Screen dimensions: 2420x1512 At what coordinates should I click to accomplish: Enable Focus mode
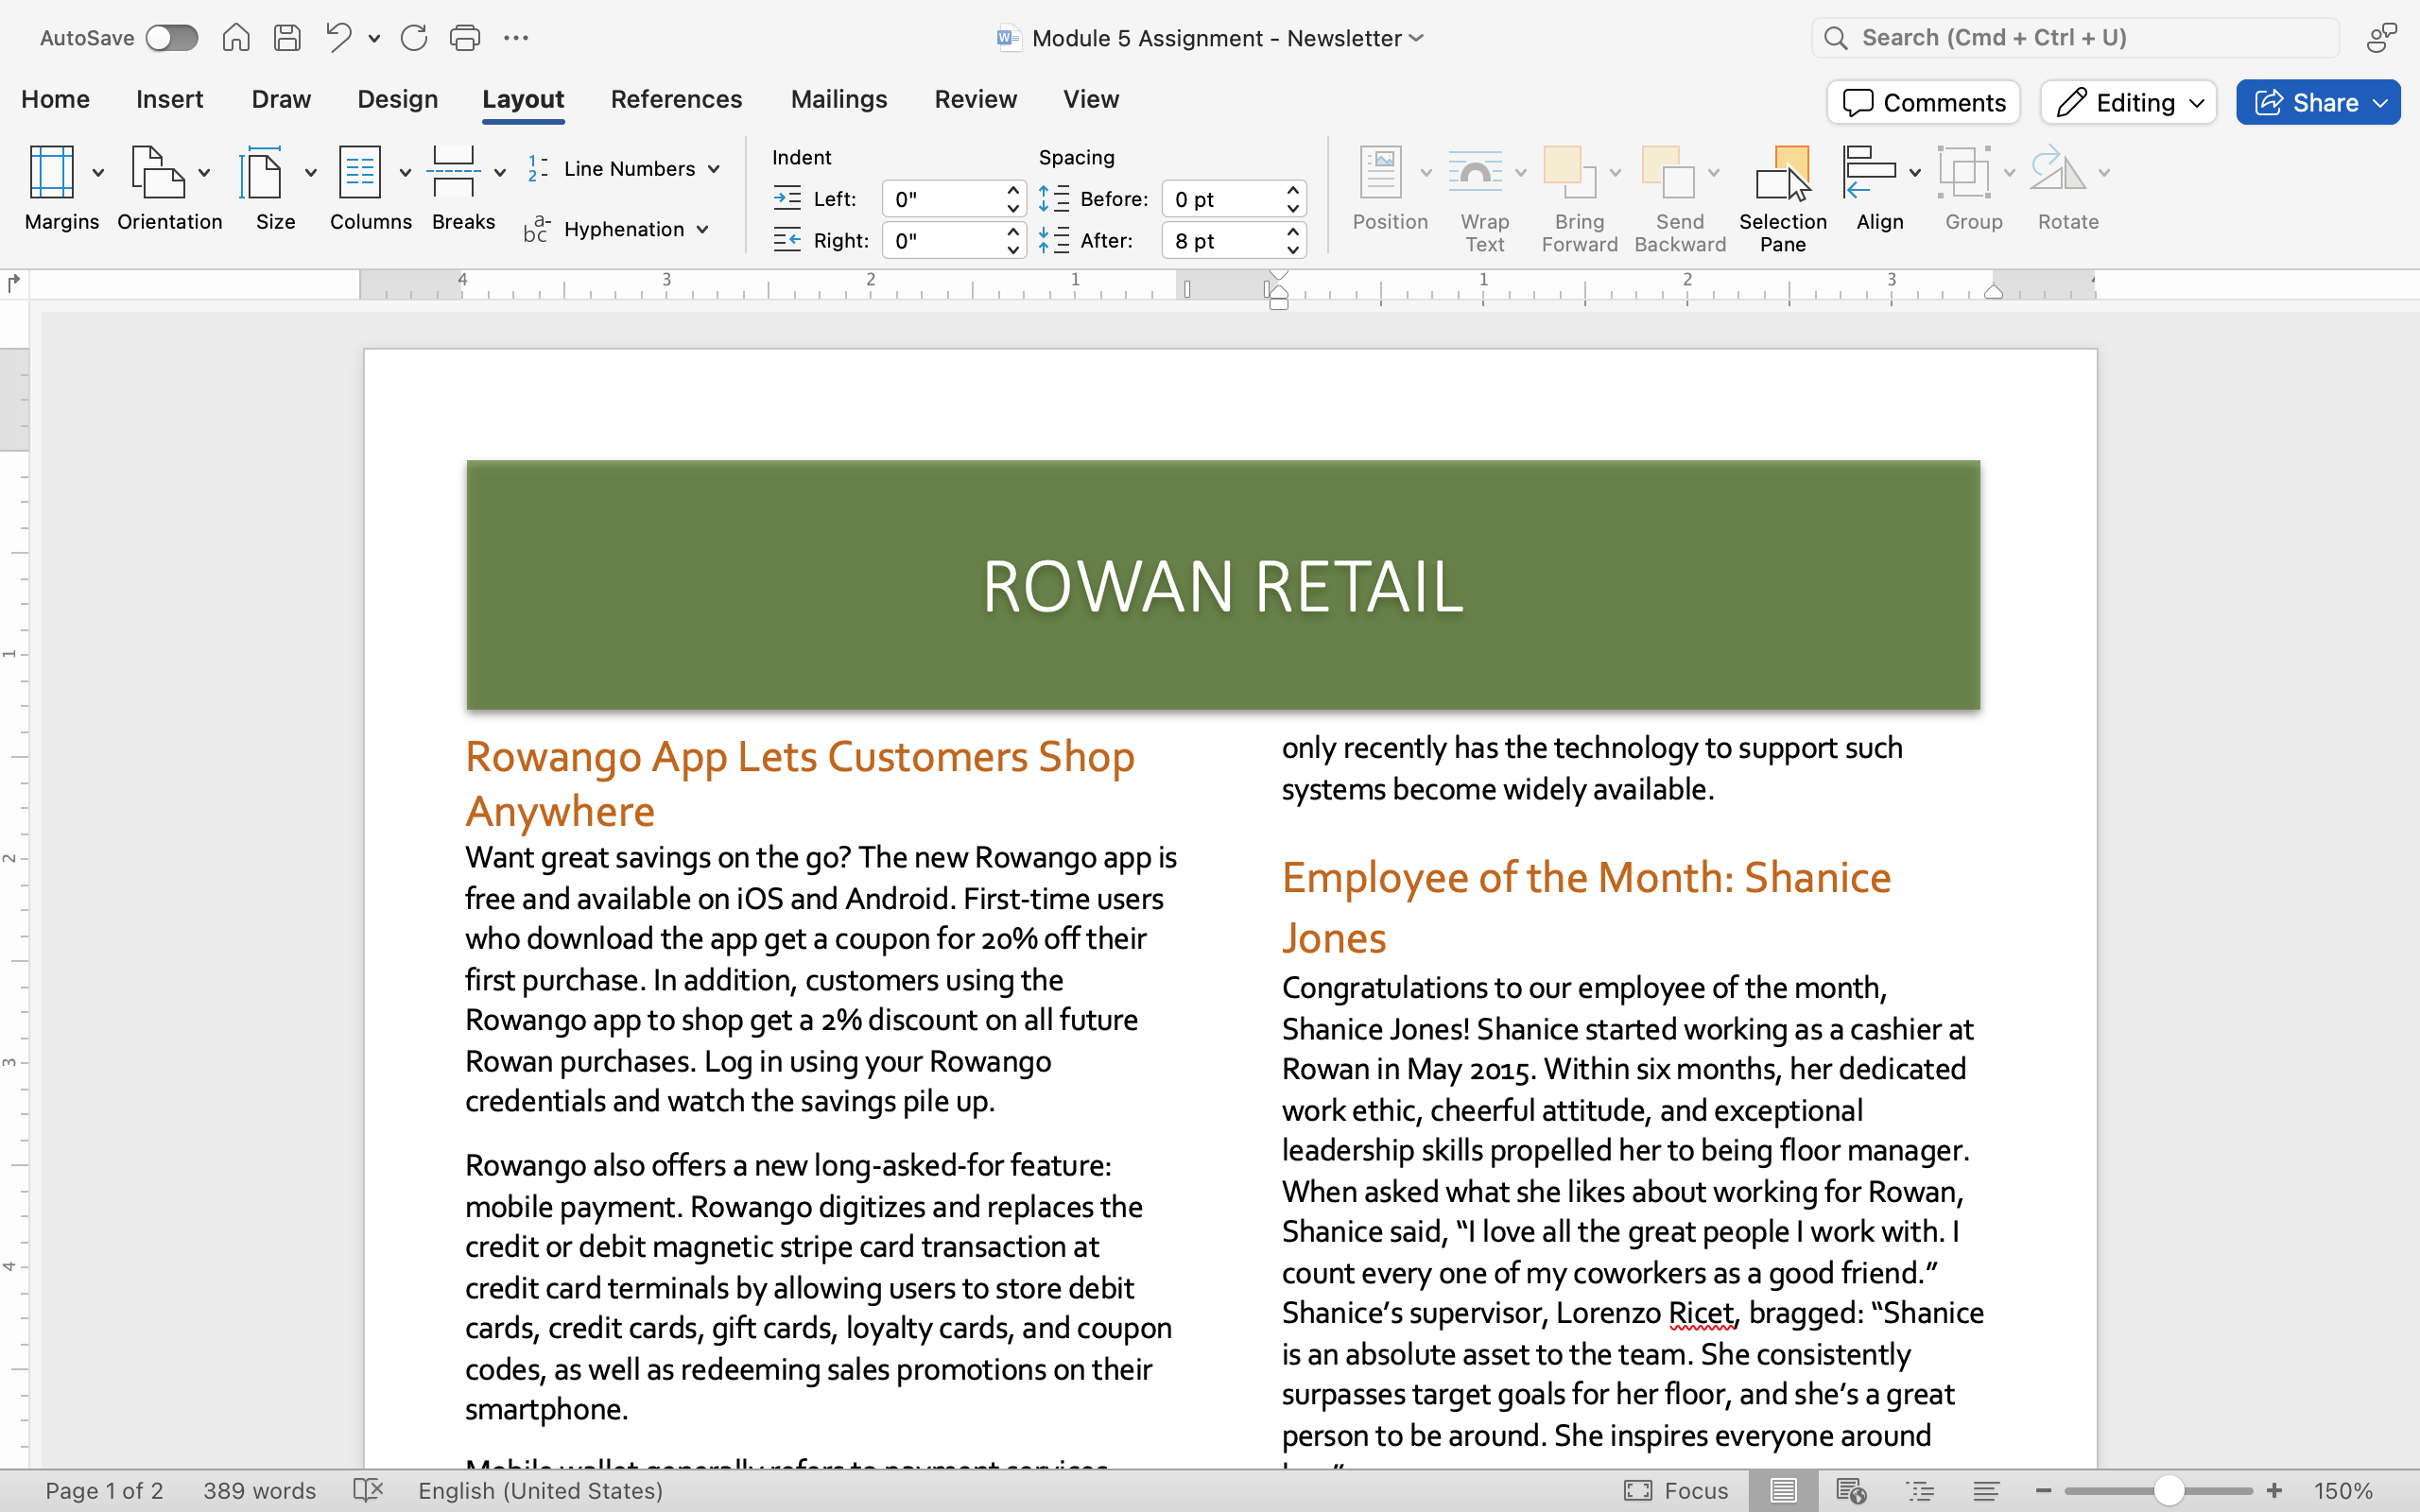(x=1676, y=1490)
